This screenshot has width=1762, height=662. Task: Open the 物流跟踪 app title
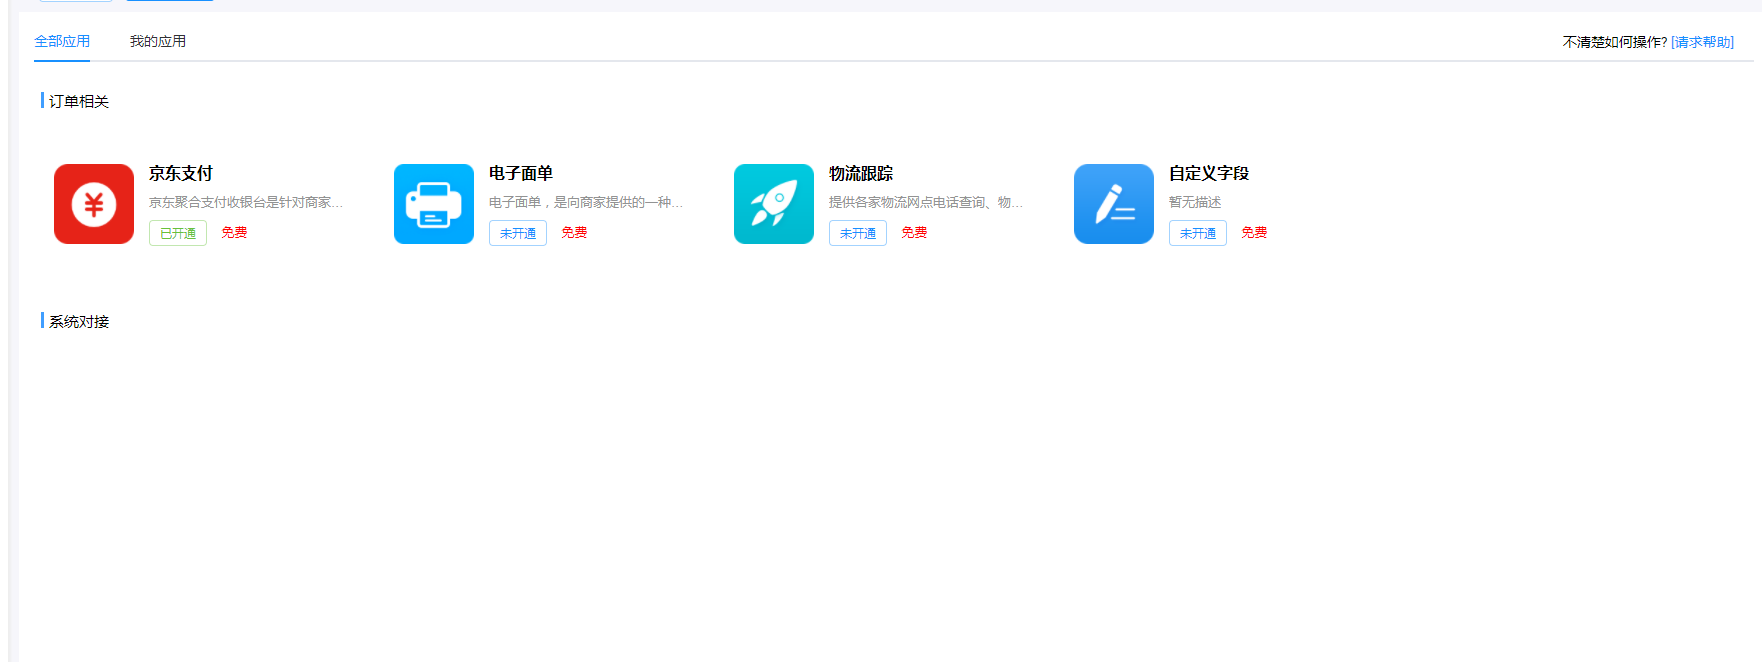[861, 173]
